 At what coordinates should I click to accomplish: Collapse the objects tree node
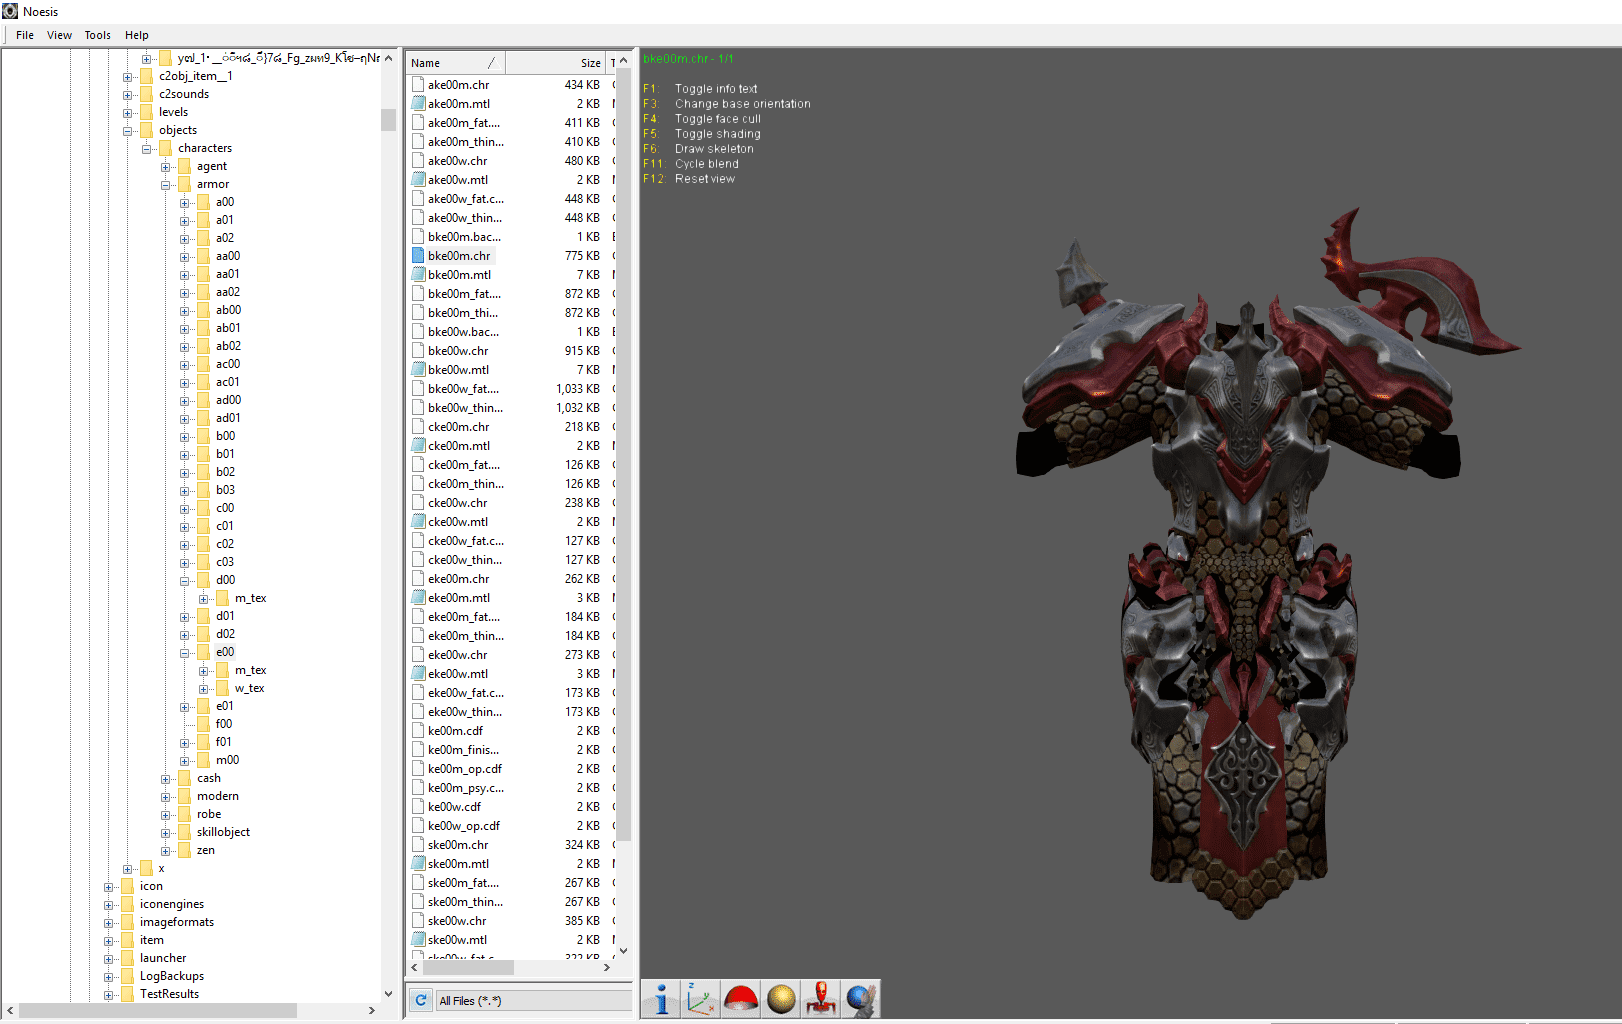pos(127,131)
